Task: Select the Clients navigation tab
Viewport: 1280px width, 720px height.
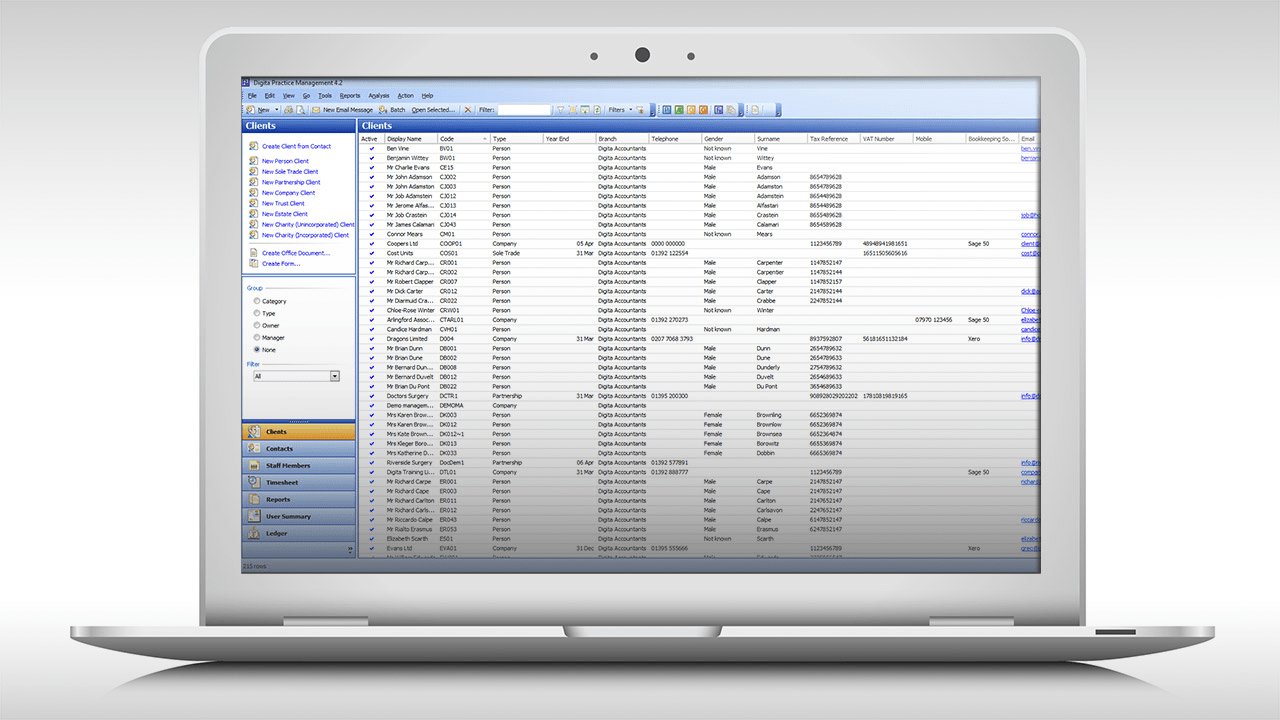Action: click(298, 432)
